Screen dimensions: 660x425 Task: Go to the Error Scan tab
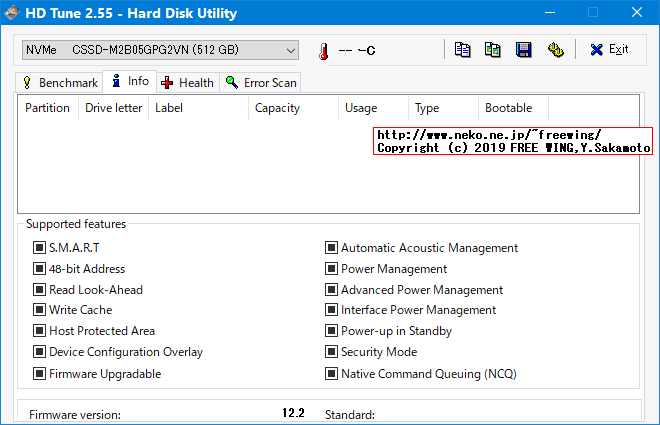click(x=261, y=82)
